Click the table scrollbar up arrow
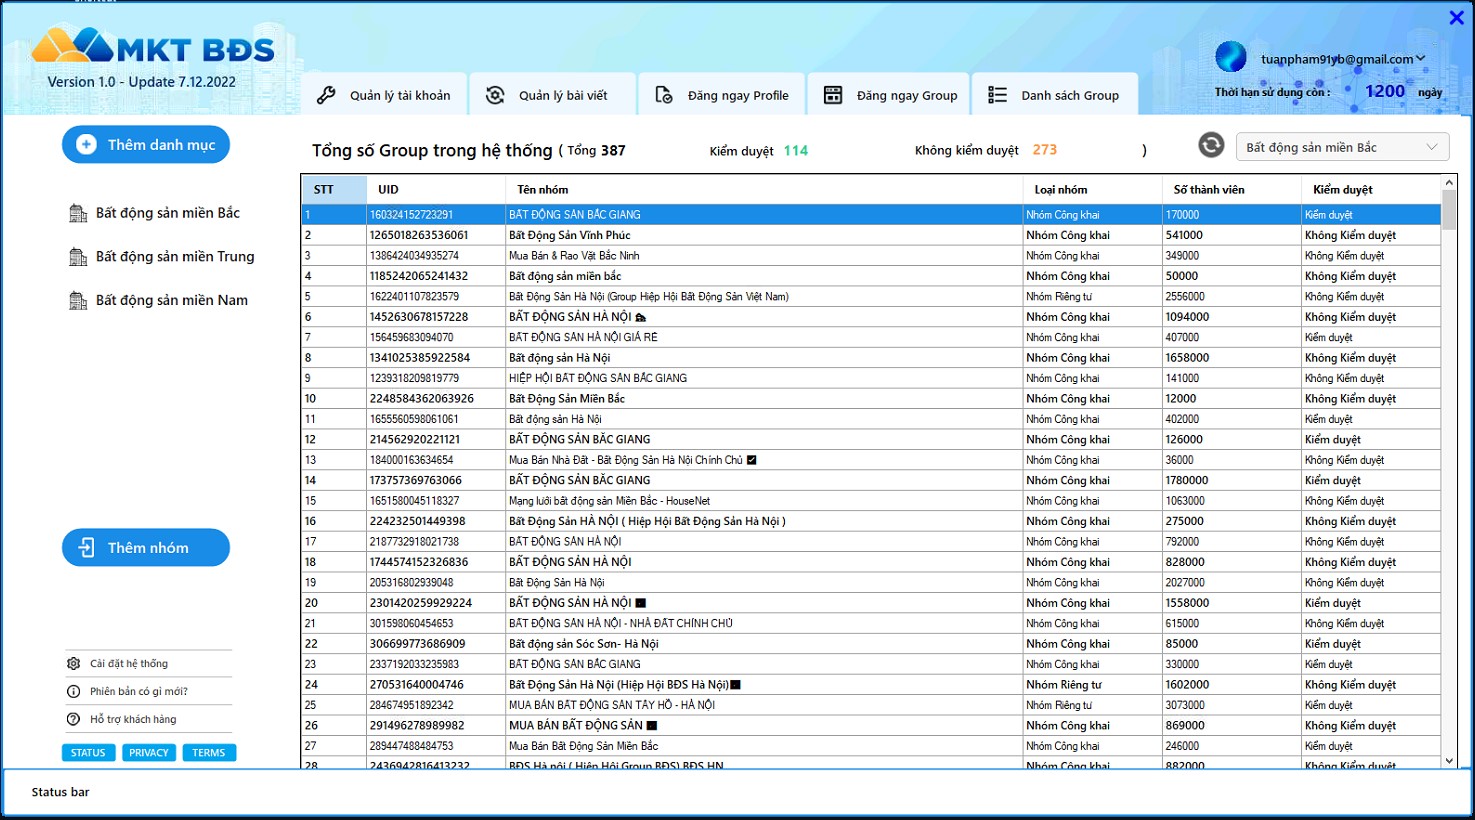 [x=1449, y=183]
